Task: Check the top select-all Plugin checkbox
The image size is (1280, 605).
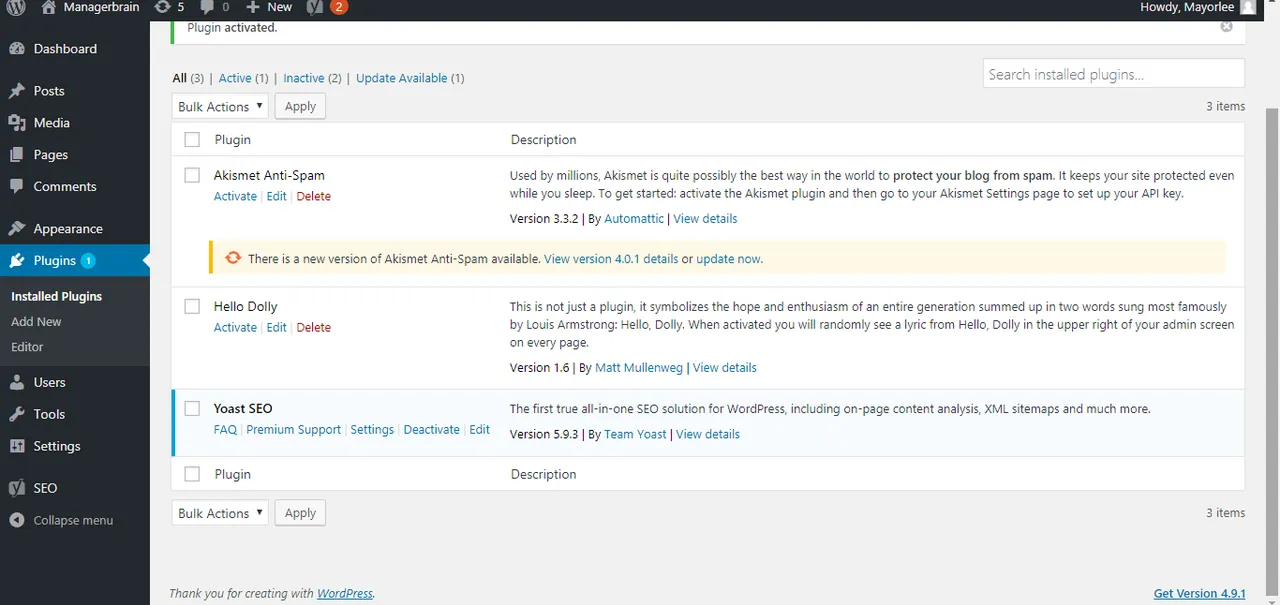Action: click(x=192, y=140)
